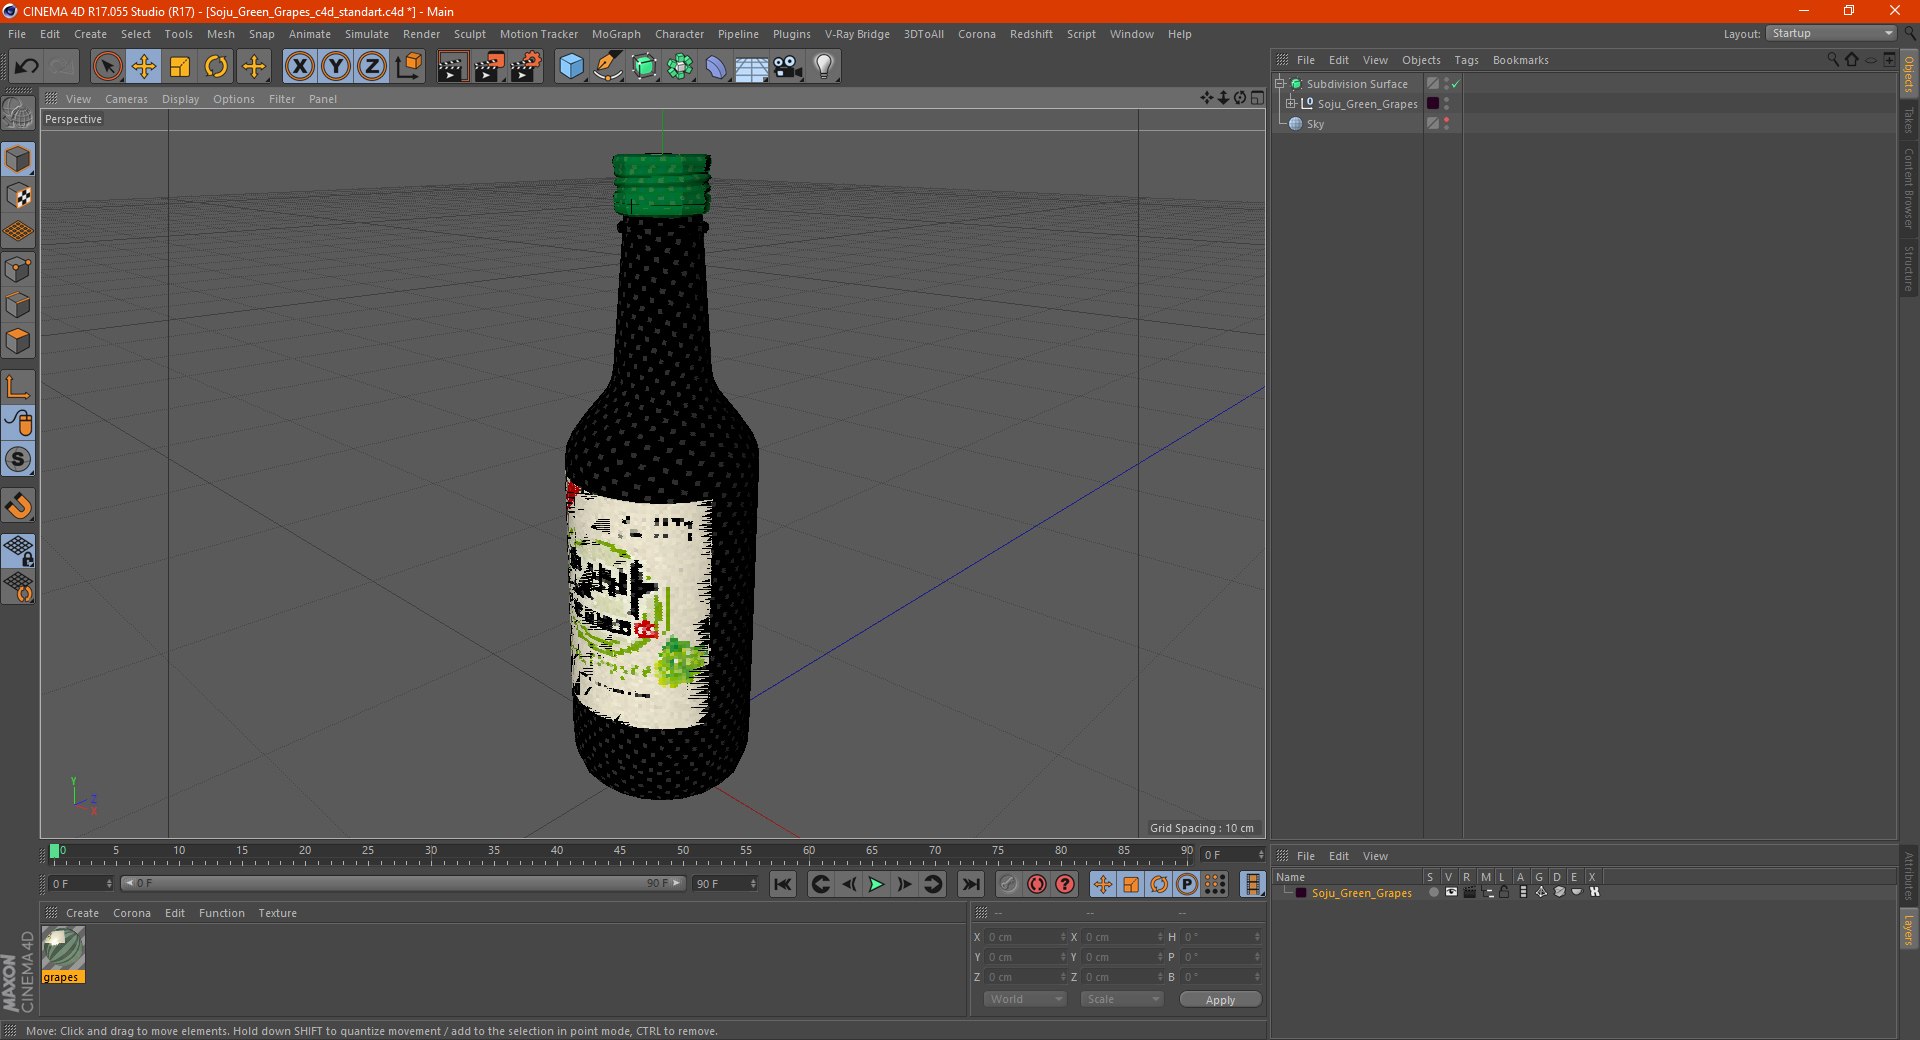Play the animation forward
This screenshot has width=1920, height=1040.
click(876, 884)
